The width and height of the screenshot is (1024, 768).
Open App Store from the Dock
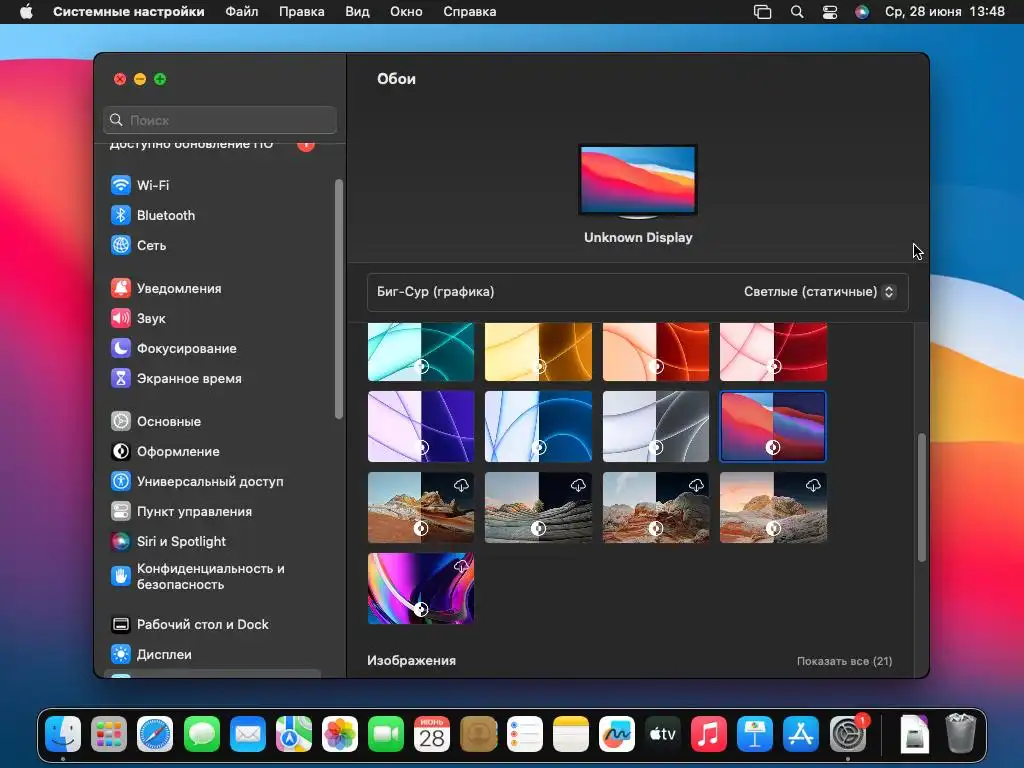coord(801,734)
